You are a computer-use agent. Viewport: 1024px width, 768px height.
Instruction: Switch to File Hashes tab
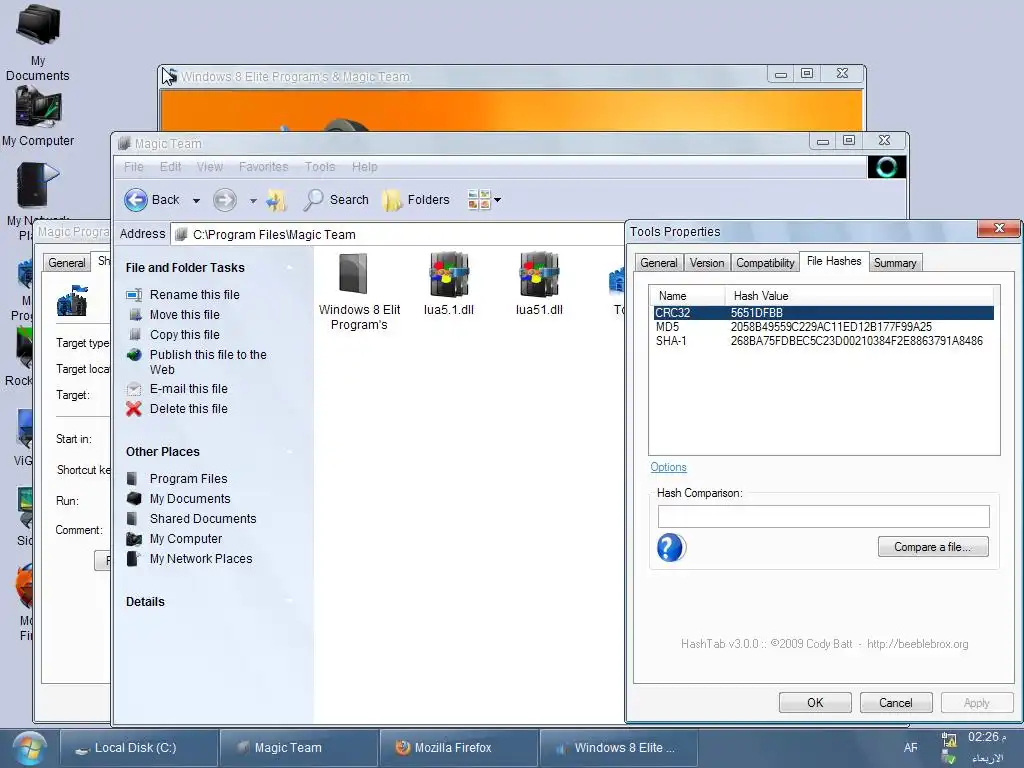834,261
